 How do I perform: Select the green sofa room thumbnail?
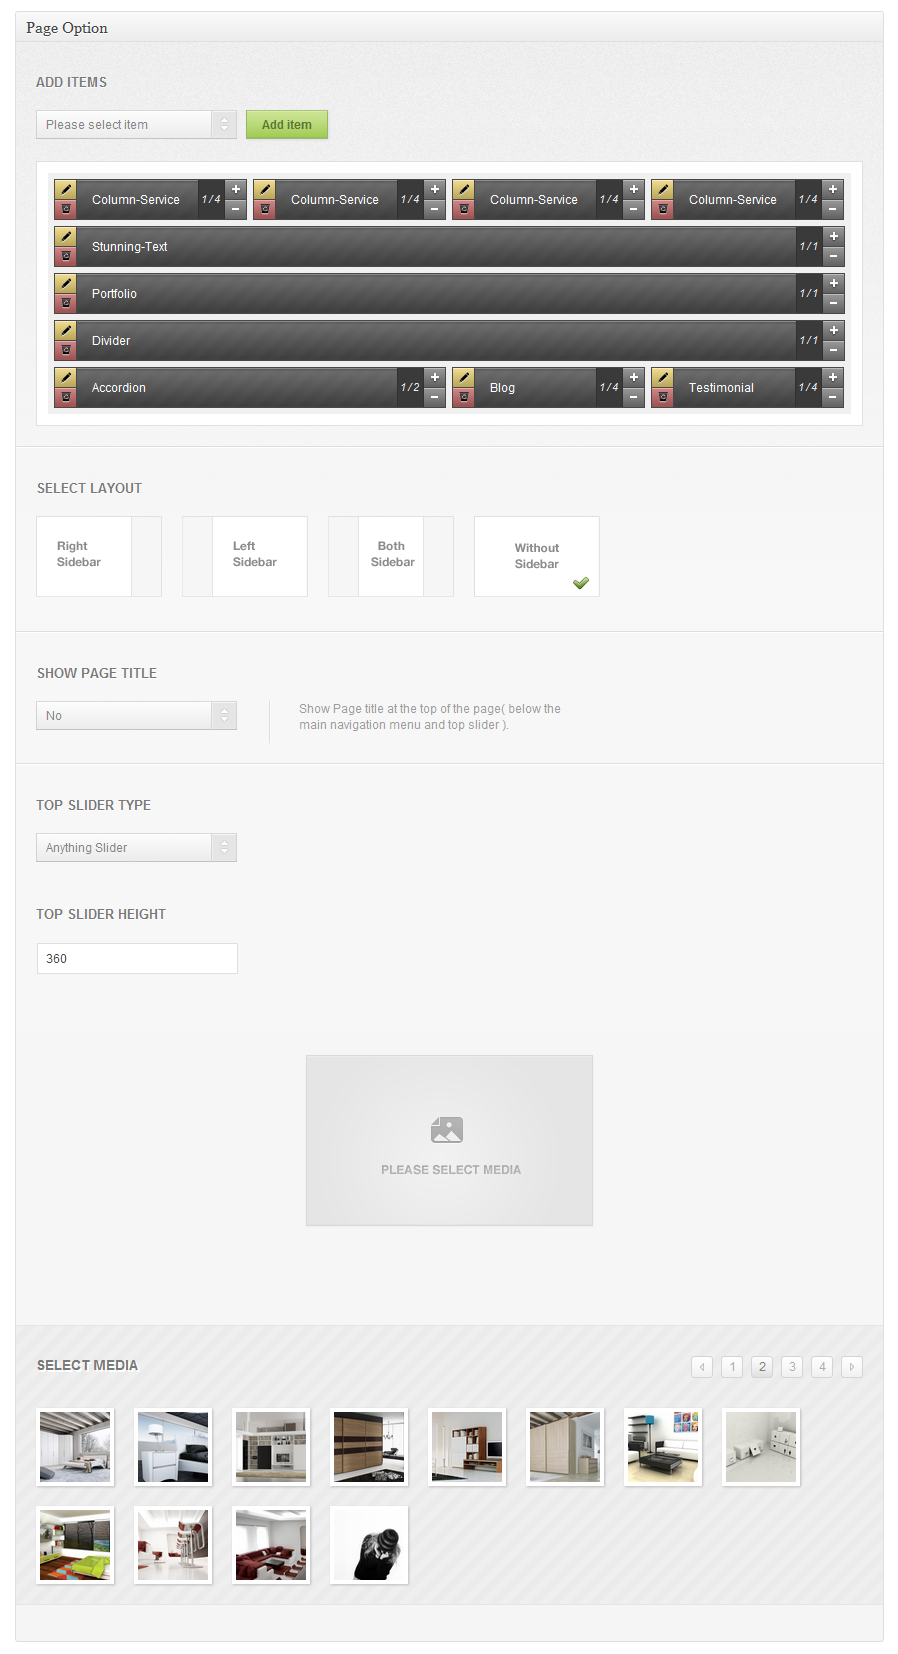[75, 1545]
